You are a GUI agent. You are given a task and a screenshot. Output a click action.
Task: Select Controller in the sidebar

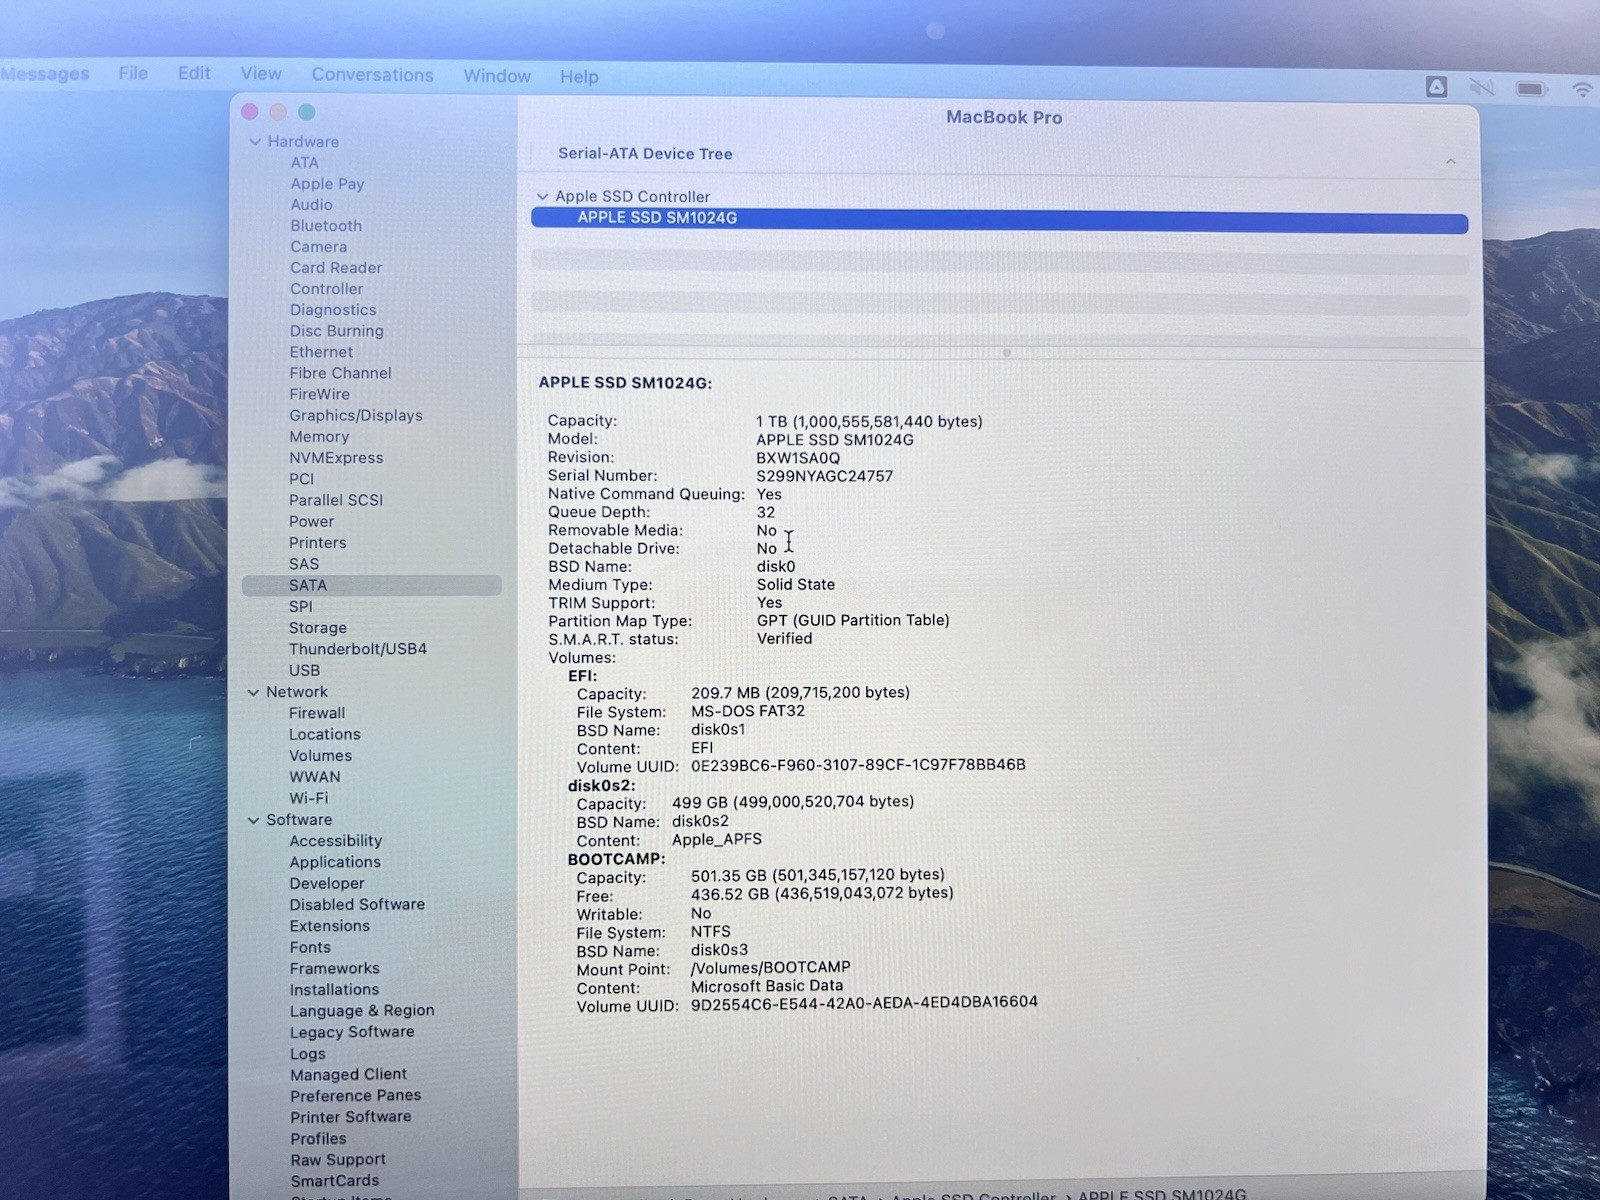pyautogui.click(x=326, y=289)
